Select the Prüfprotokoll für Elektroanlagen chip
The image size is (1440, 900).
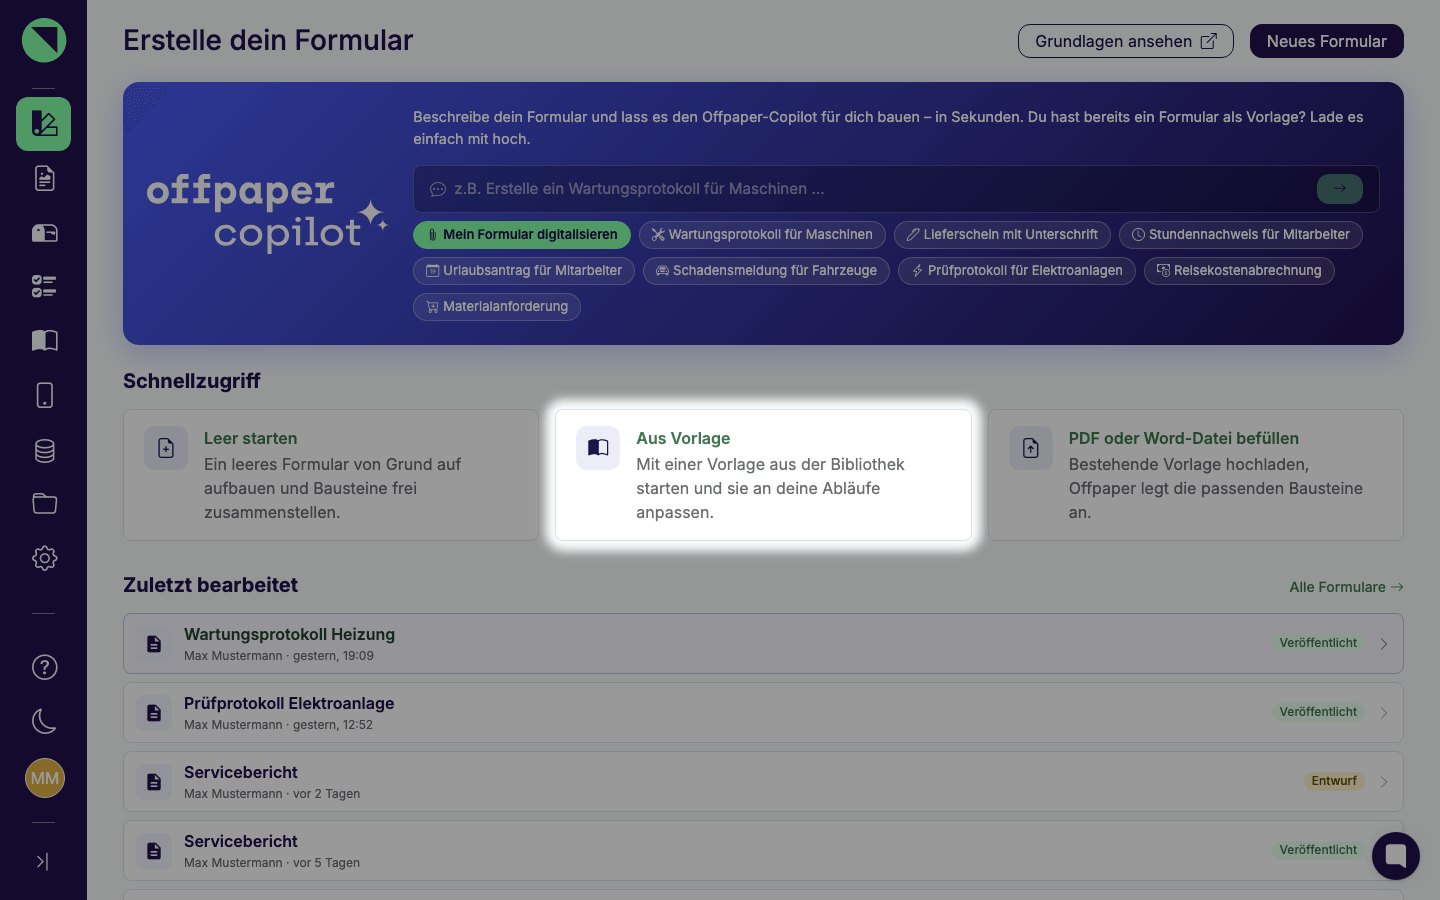(1017, 271)
